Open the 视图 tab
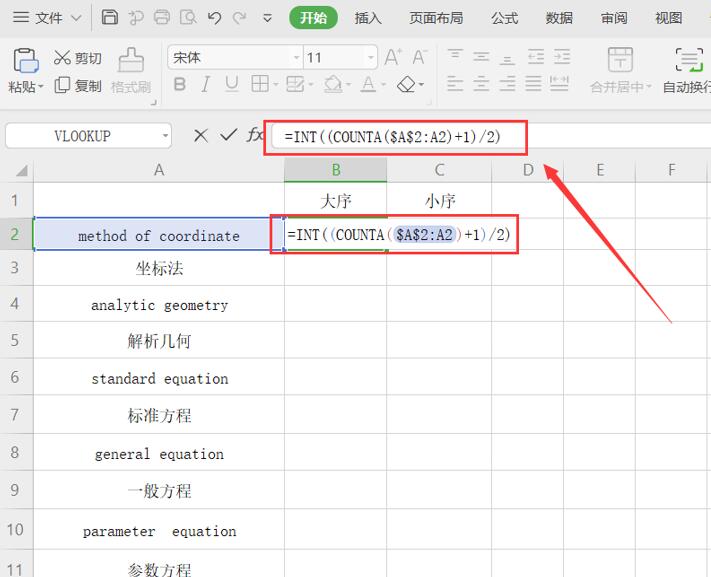The height and width of the screenshot is (577, 711). 669,18
